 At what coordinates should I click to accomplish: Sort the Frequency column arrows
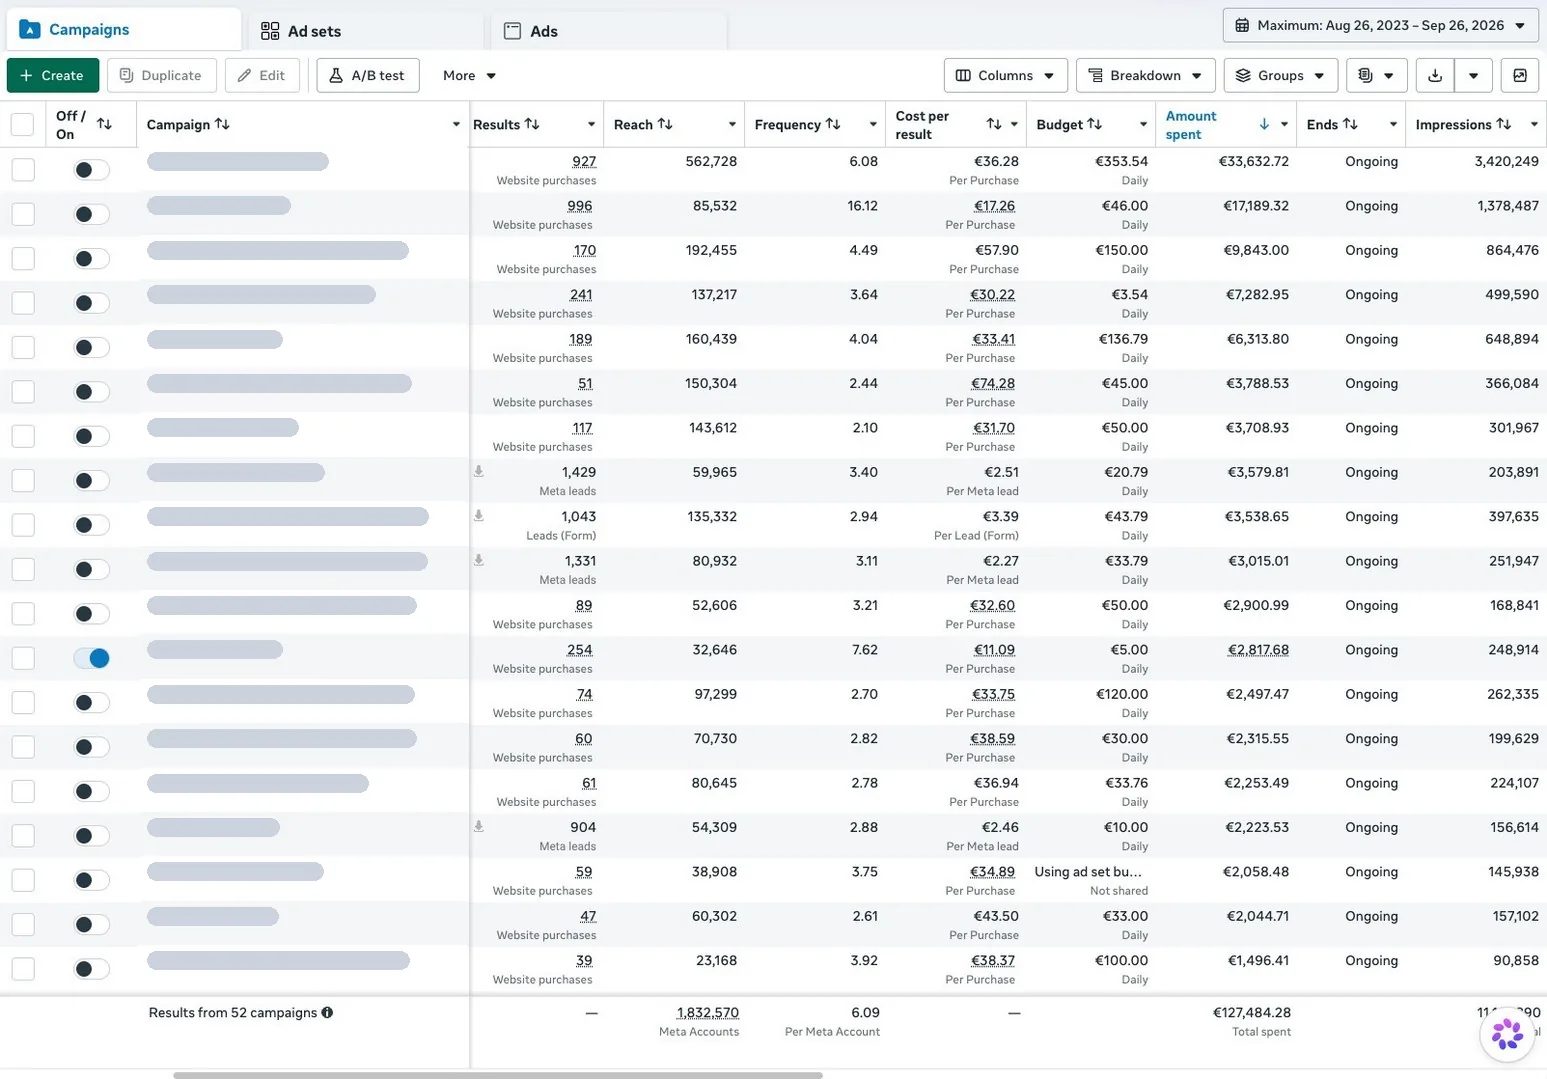coord(833,124)
